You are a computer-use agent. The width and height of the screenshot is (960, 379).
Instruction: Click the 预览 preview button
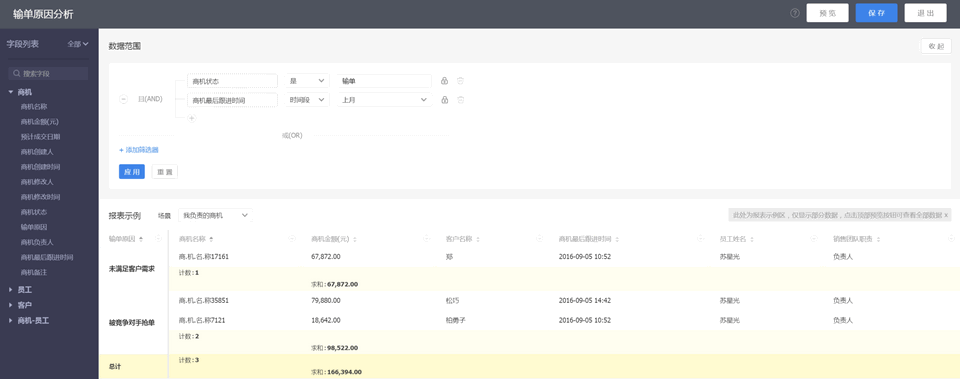pyautogui.click(x=827, y=13)
